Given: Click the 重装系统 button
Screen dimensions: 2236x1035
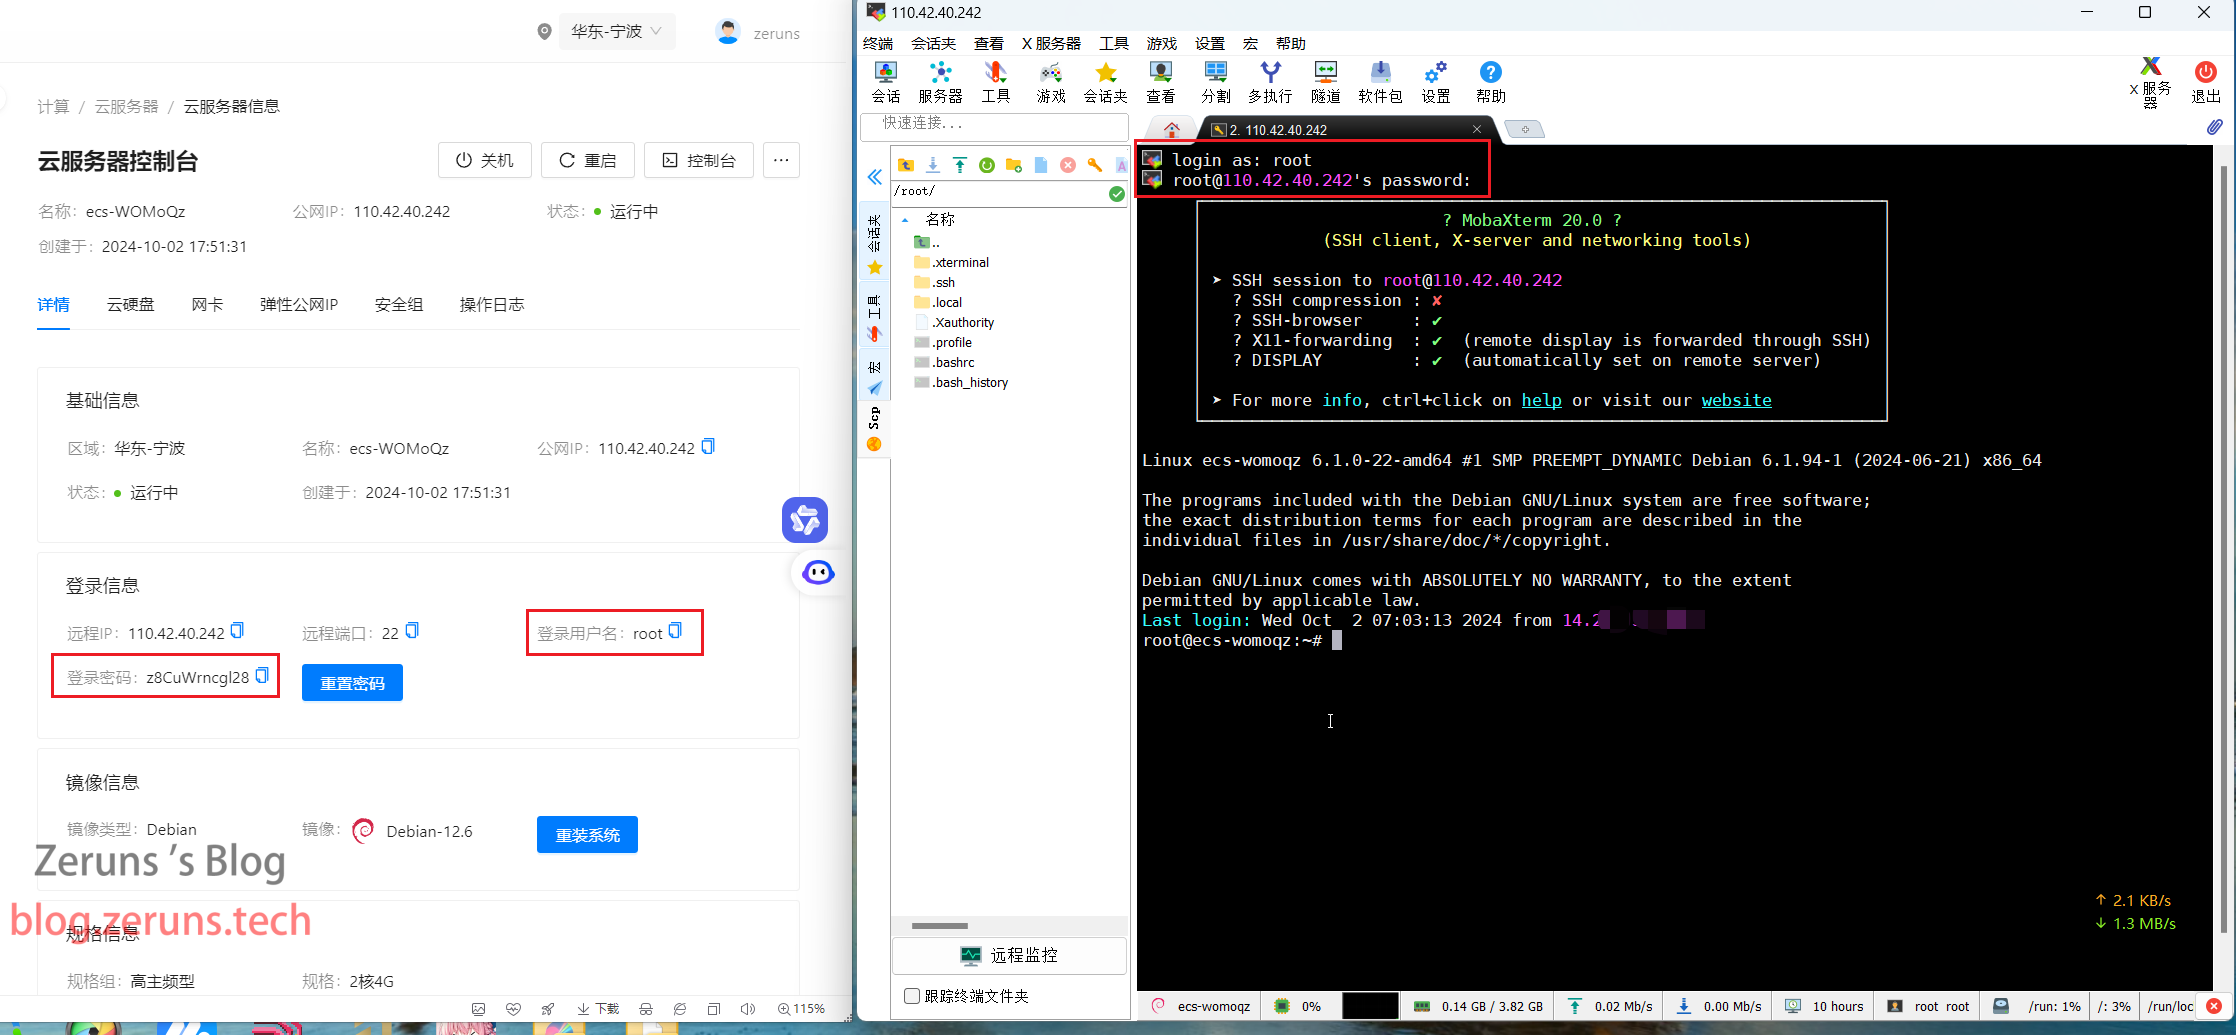Looking at the screenshot, I should pos(587,835).
